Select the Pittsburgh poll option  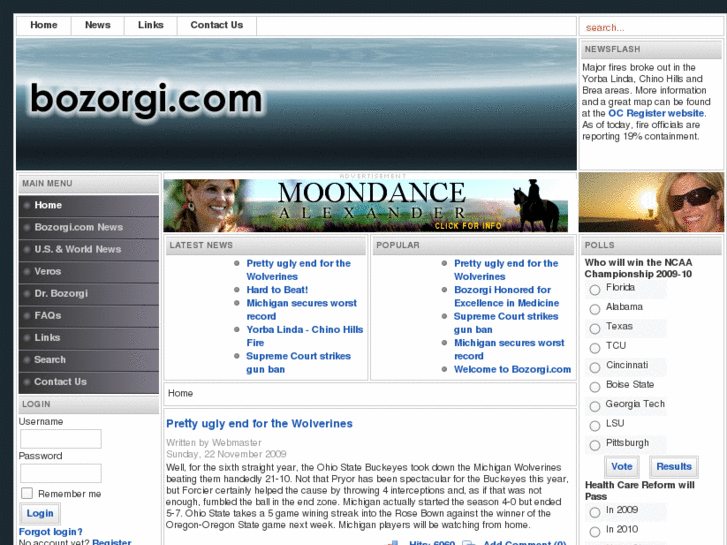595,445
